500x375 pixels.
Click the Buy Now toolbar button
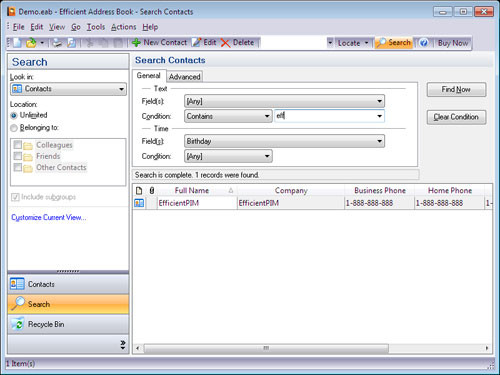pyautogui.click(x=453, y=43)
